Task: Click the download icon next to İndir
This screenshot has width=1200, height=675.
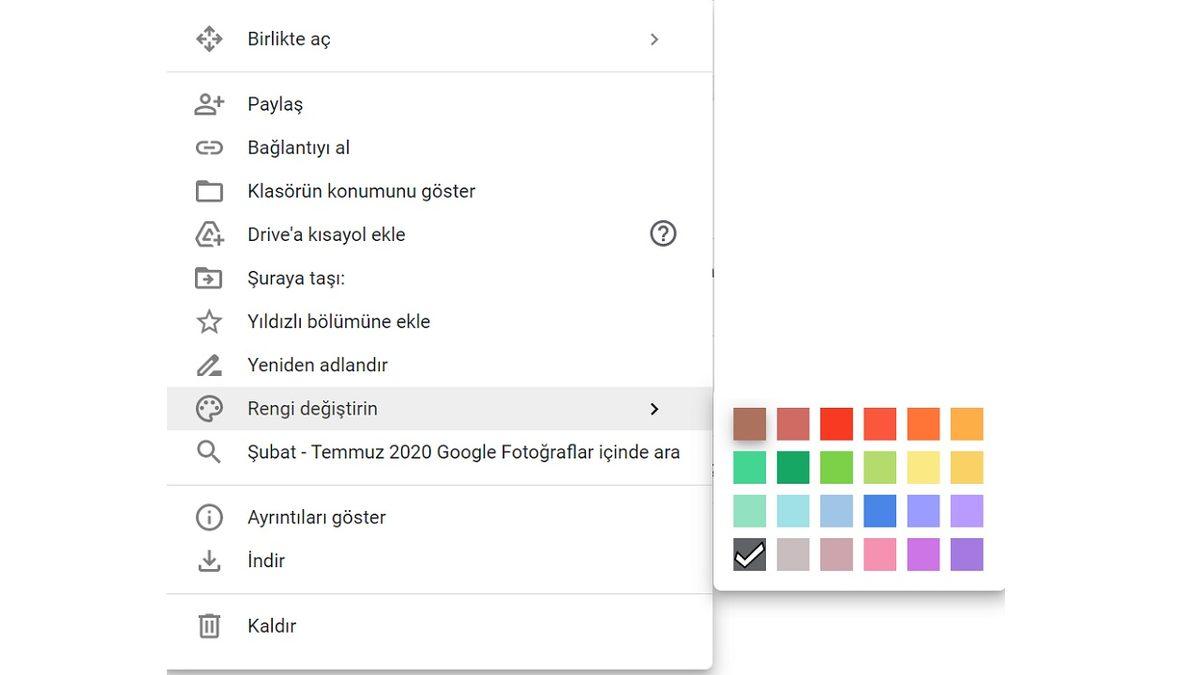Action: coord(209,560)
